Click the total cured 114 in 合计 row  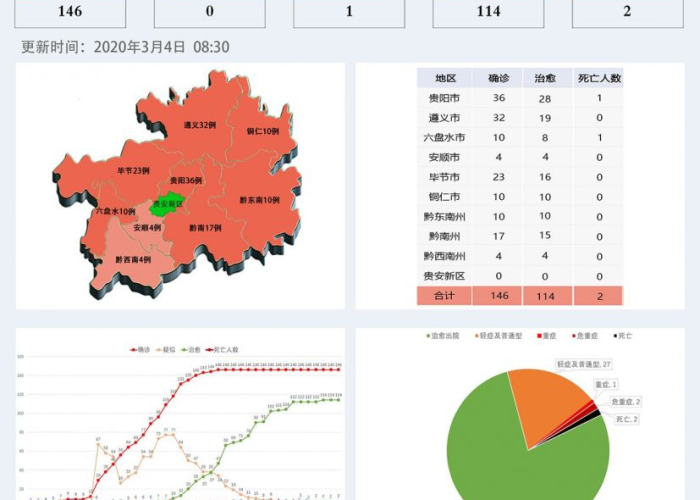tap(546, 296)
